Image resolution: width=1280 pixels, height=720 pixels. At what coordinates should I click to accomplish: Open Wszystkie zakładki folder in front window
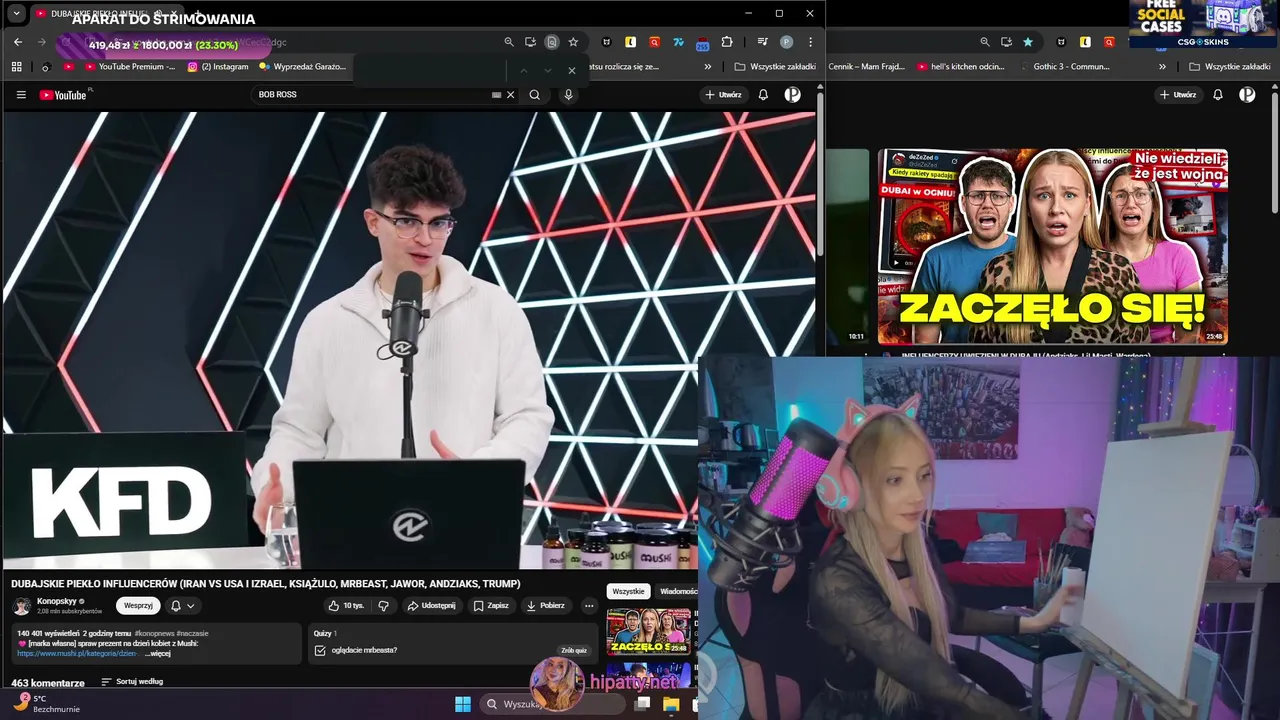[775, 67]
